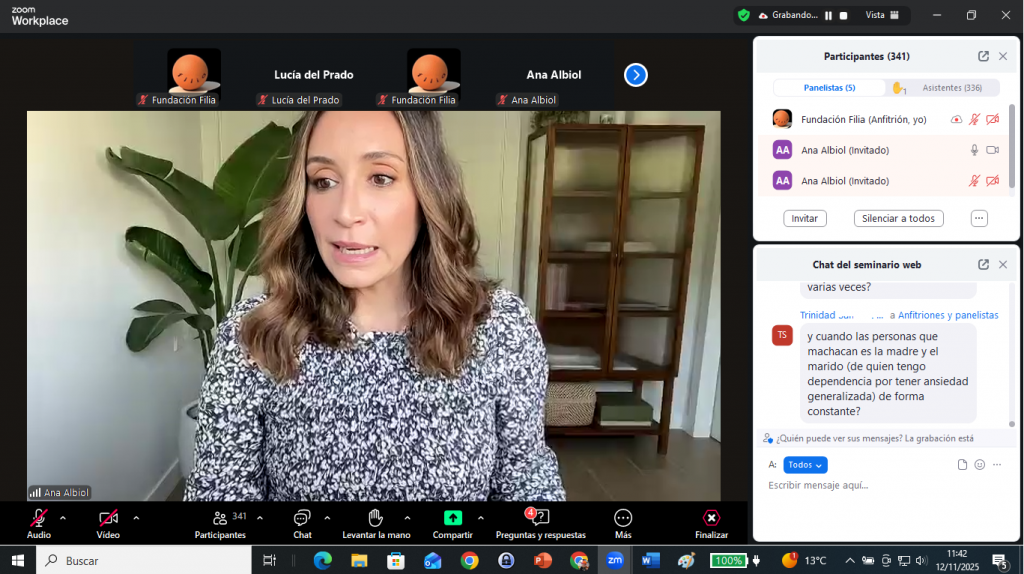
Task: Click the green Compartir screen share icon
Action: [x=453, y=518]
